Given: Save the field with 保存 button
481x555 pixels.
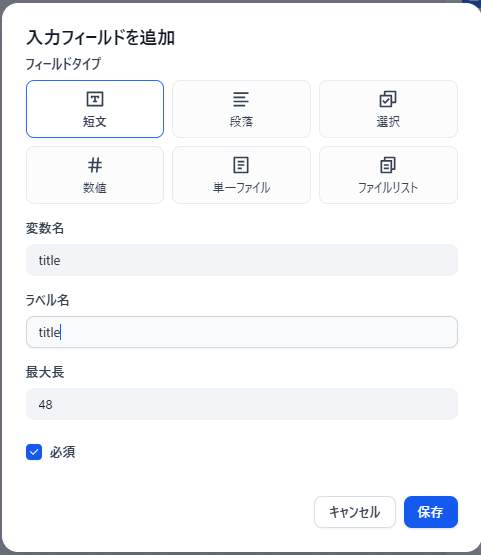Looking at the screenshot, I should (x=431, y=512).
